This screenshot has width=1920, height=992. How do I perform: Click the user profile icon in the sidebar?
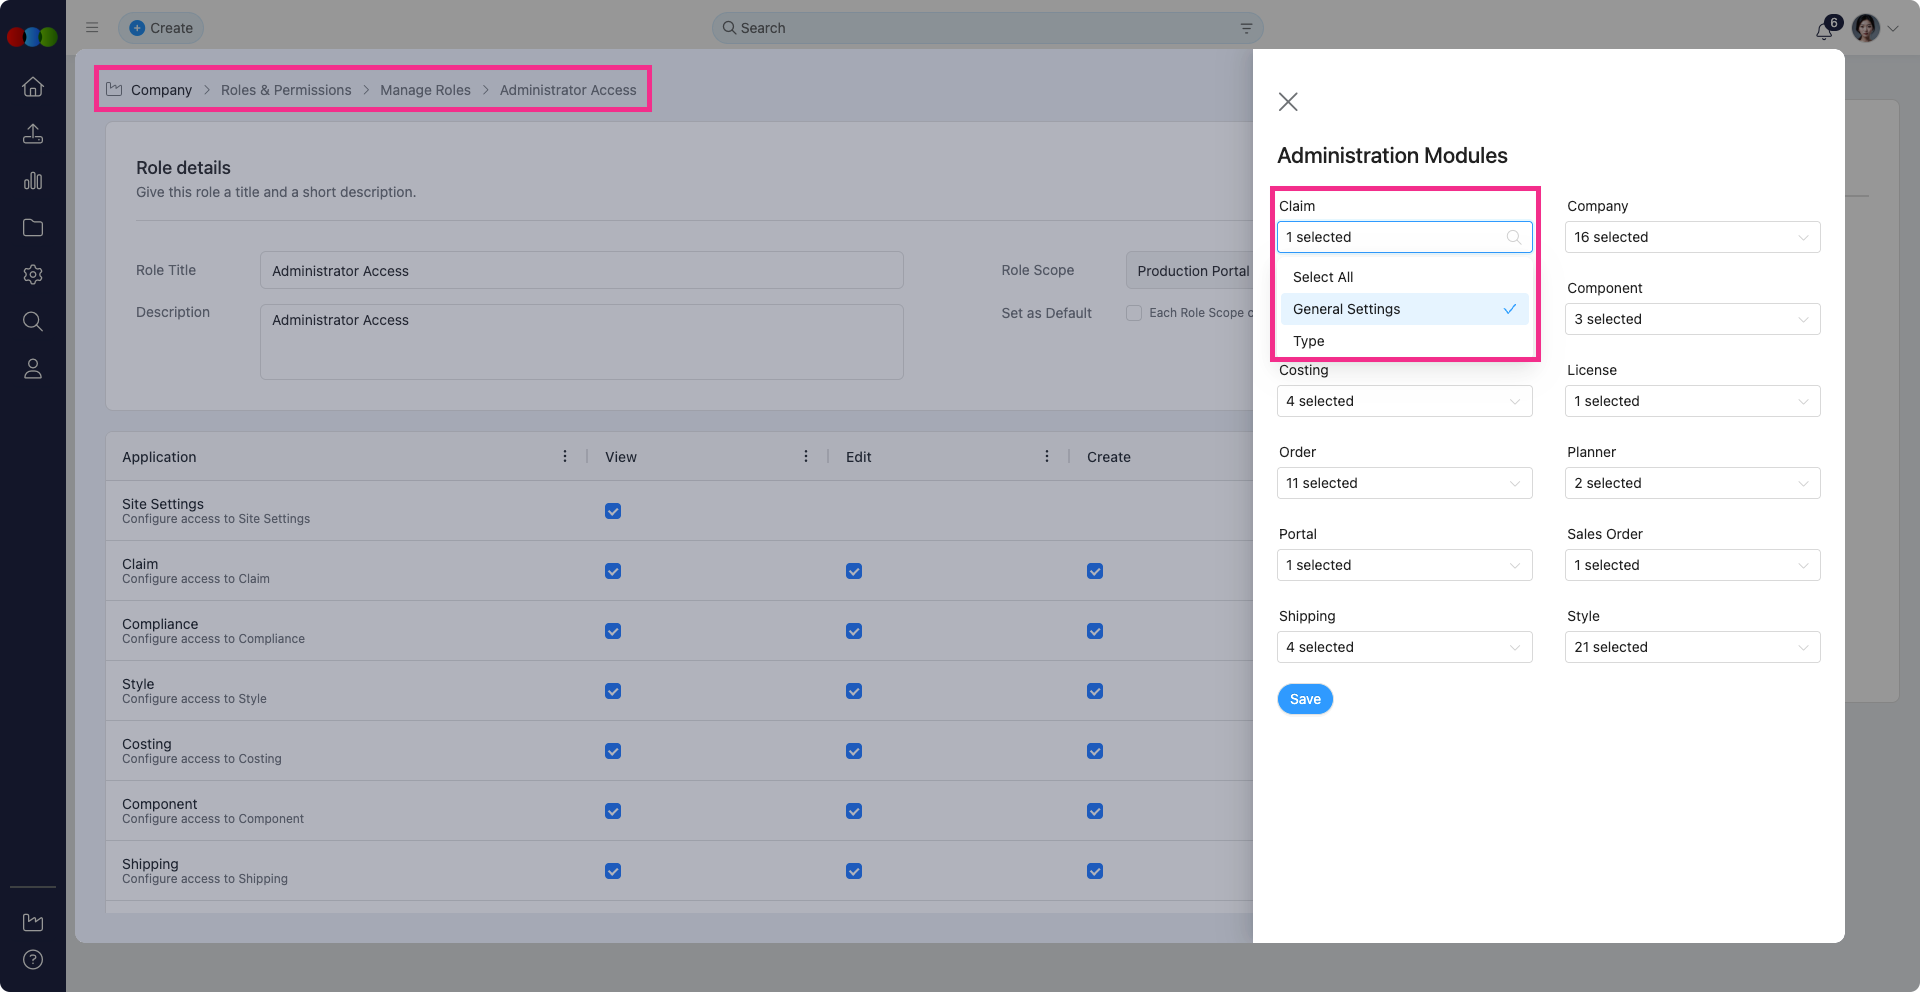(33, 369)
